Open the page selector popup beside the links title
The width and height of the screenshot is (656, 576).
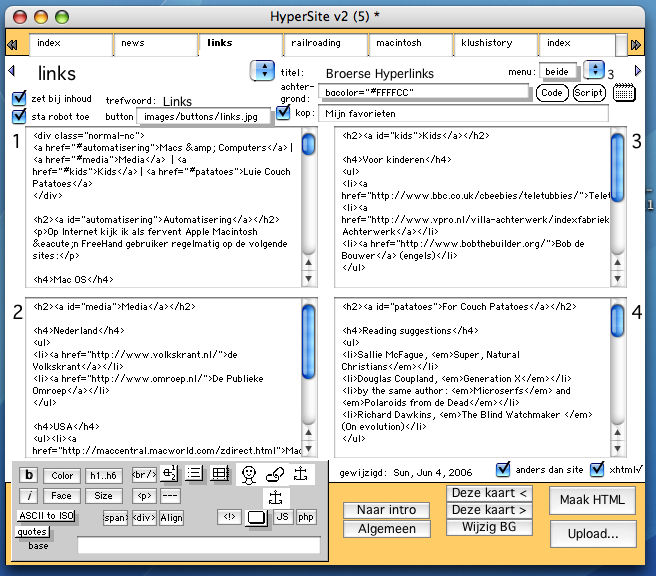(x=262, y=70)
